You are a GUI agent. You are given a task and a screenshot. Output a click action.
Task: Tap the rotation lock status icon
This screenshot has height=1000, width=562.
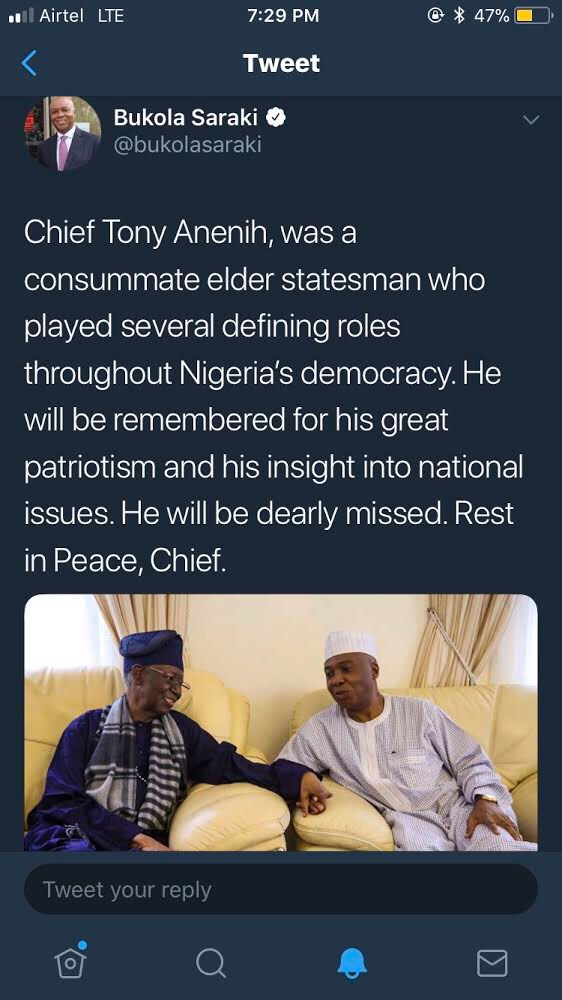(436, 15)
